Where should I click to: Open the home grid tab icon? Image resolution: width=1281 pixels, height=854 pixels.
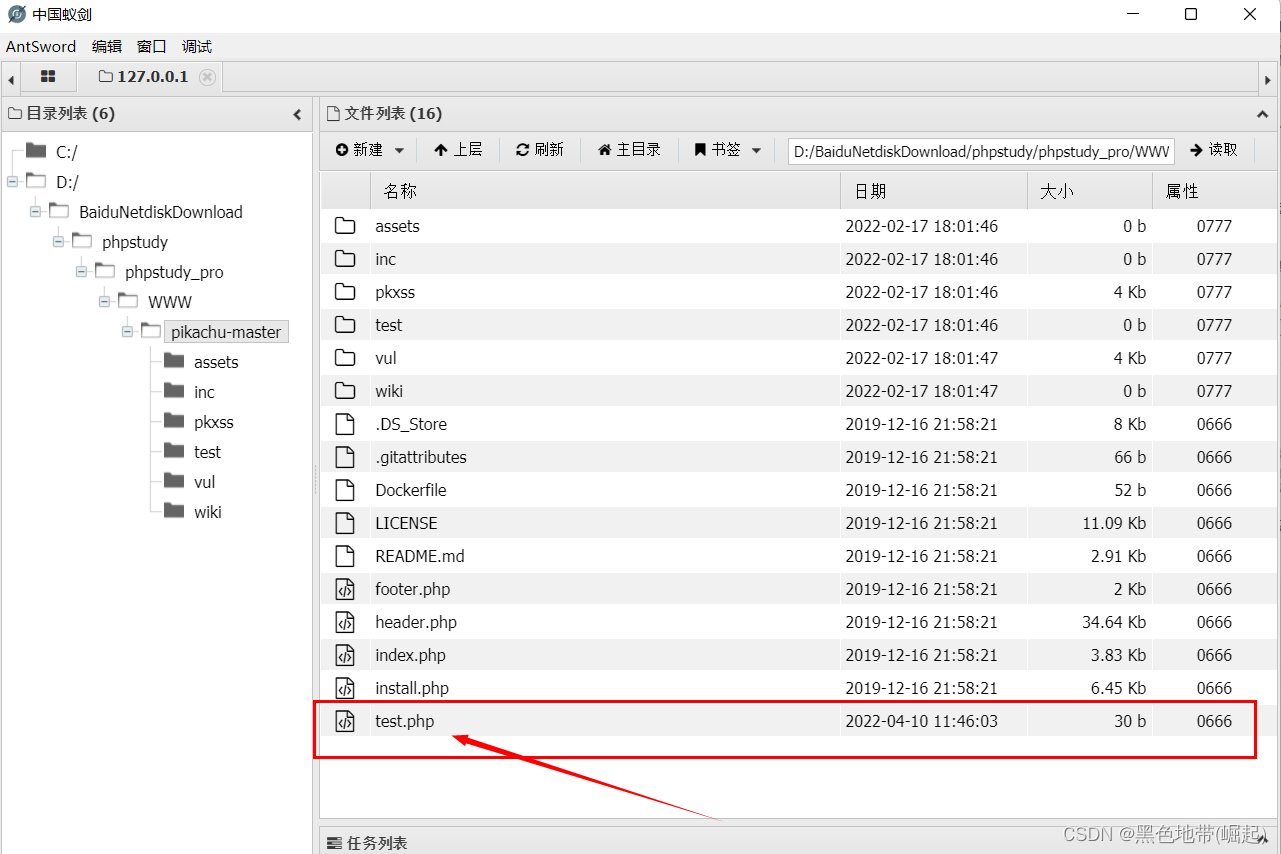point(47,77)
